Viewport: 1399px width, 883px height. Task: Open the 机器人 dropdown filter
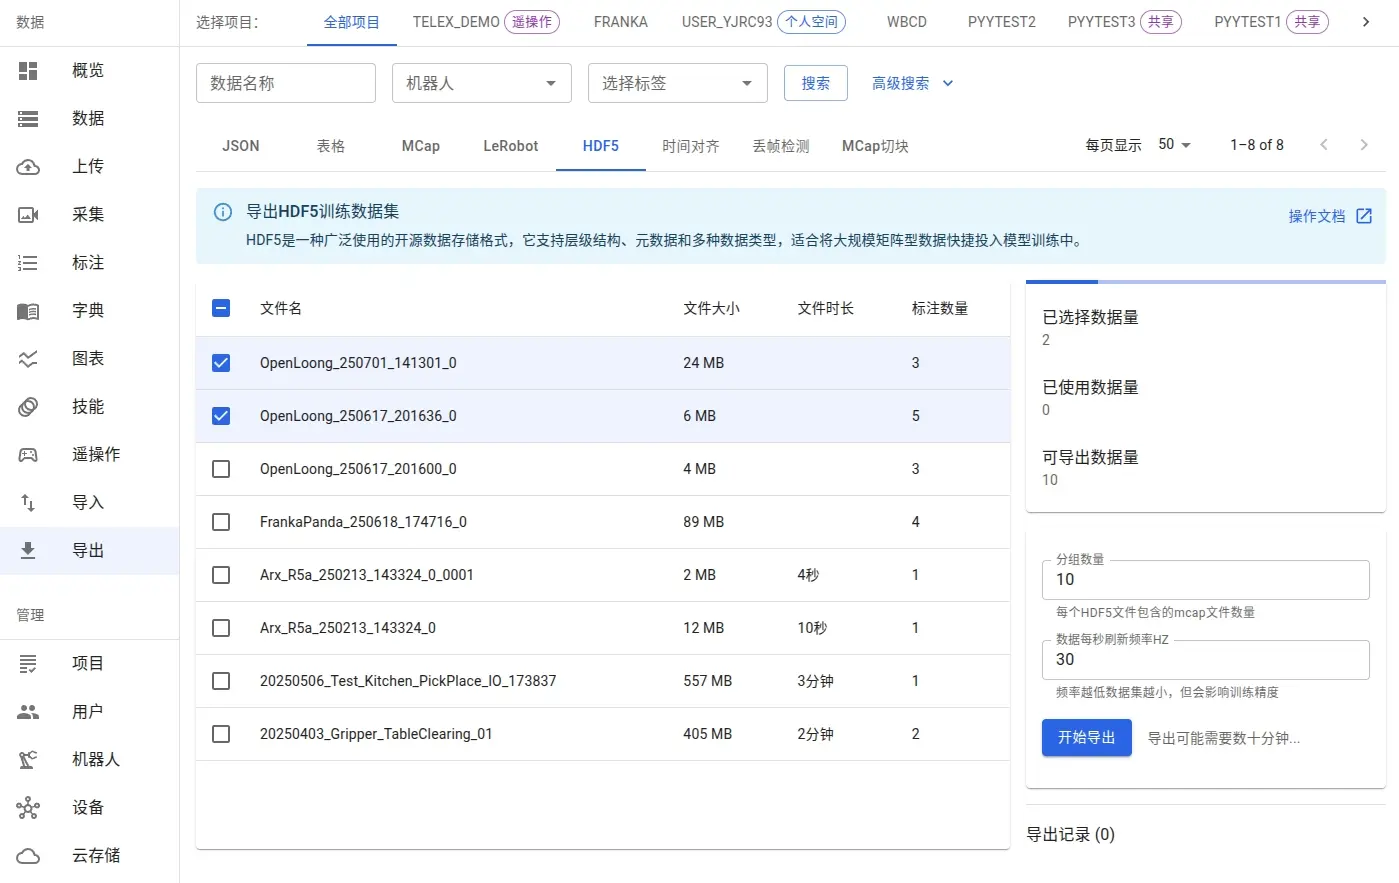pos(481,83)
